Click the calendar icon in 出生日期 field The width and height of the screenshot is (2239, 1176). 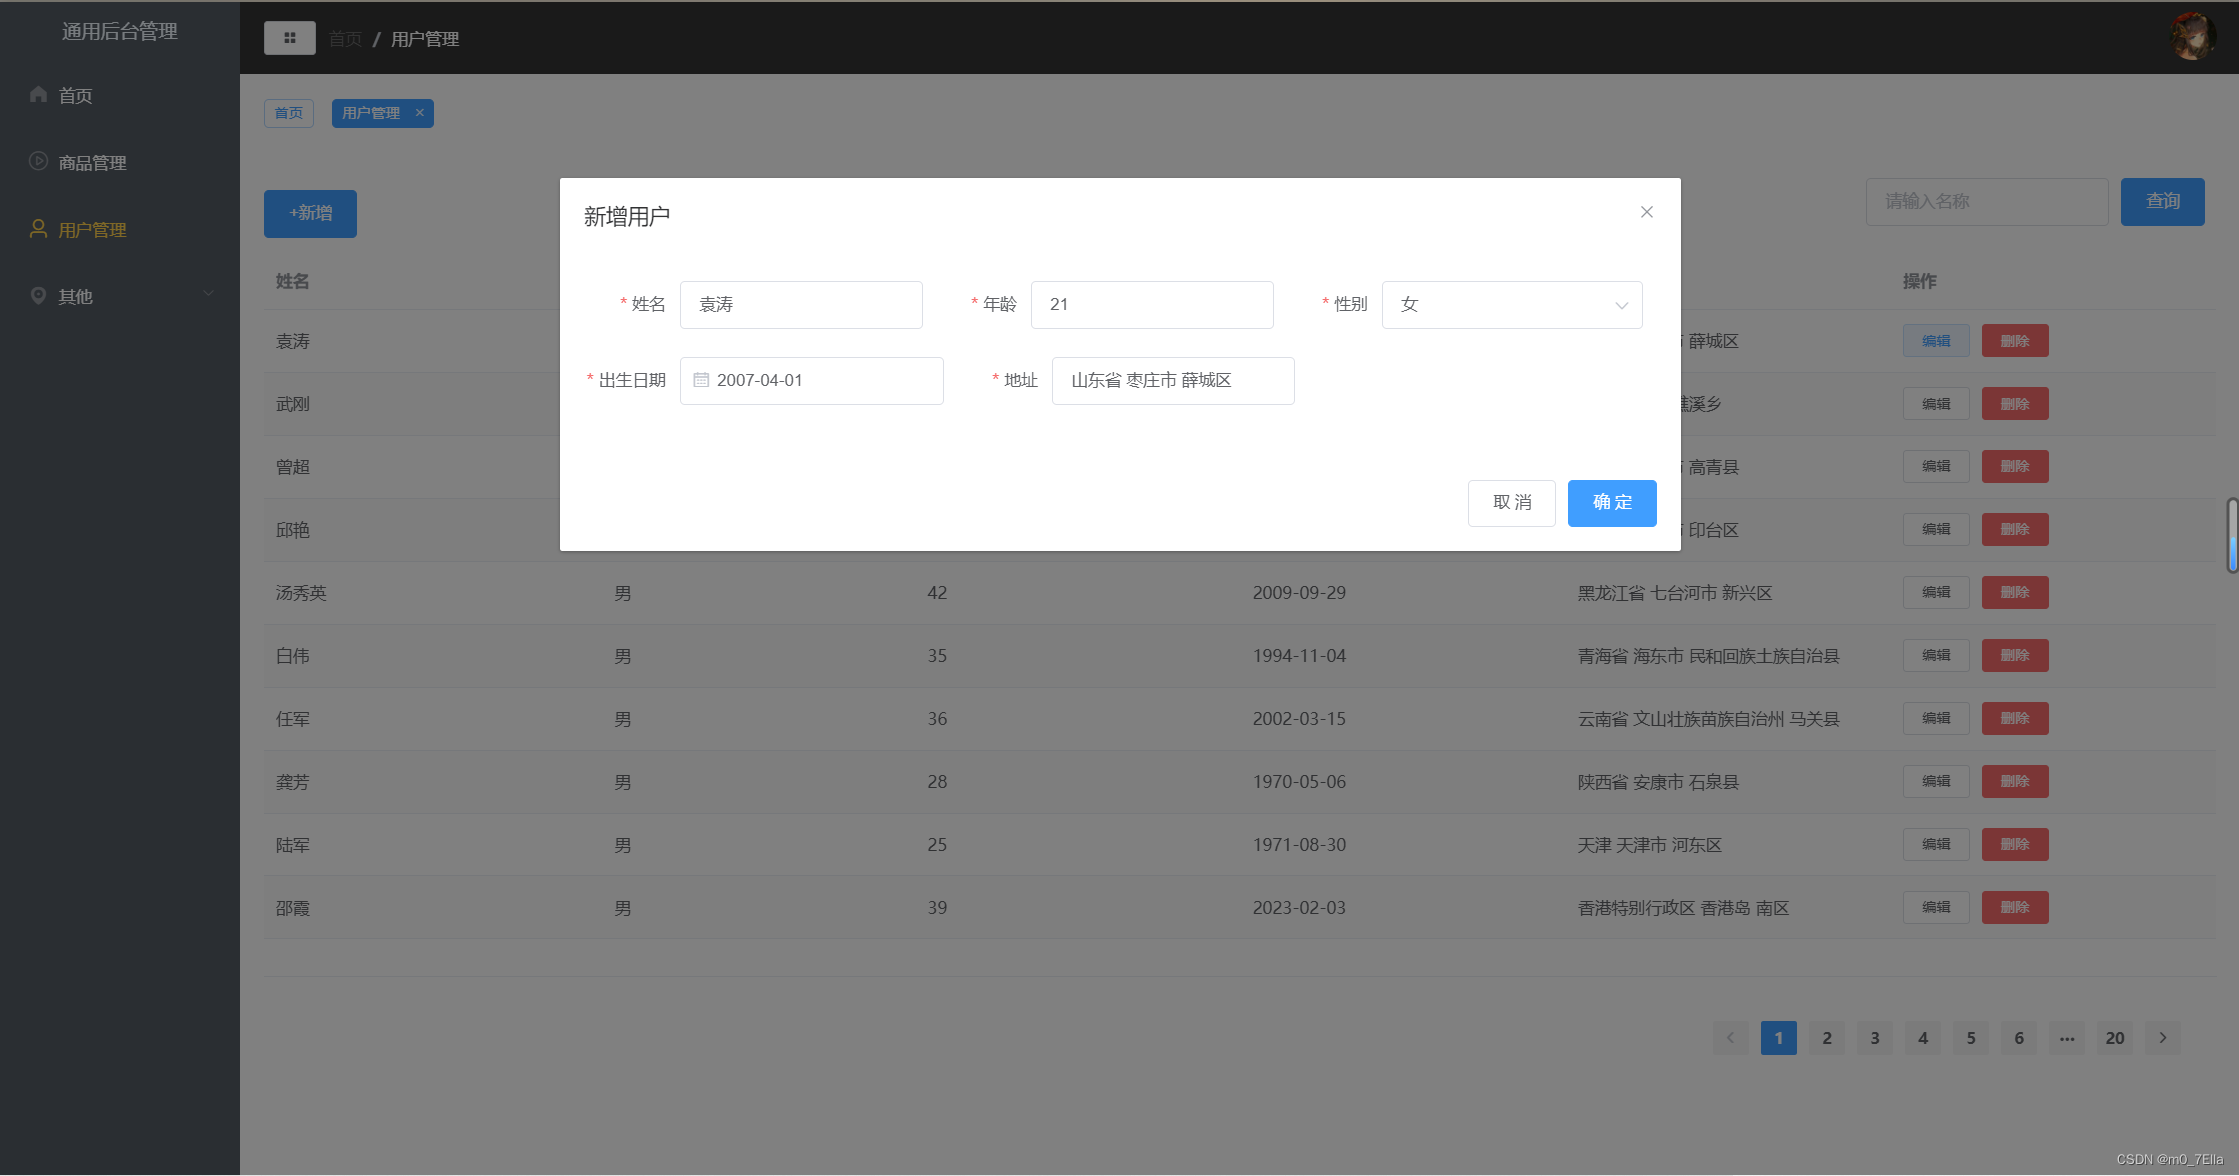[x=701, y=380]
